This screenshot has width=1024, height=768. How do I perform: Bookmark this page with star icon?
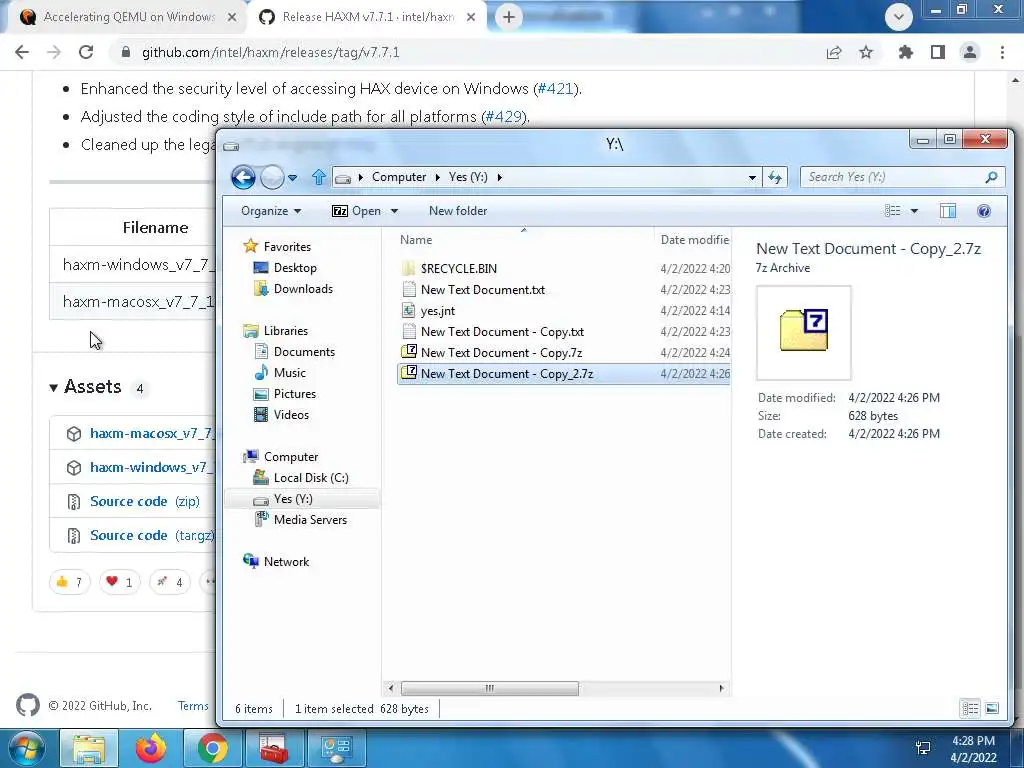point(866,52)
